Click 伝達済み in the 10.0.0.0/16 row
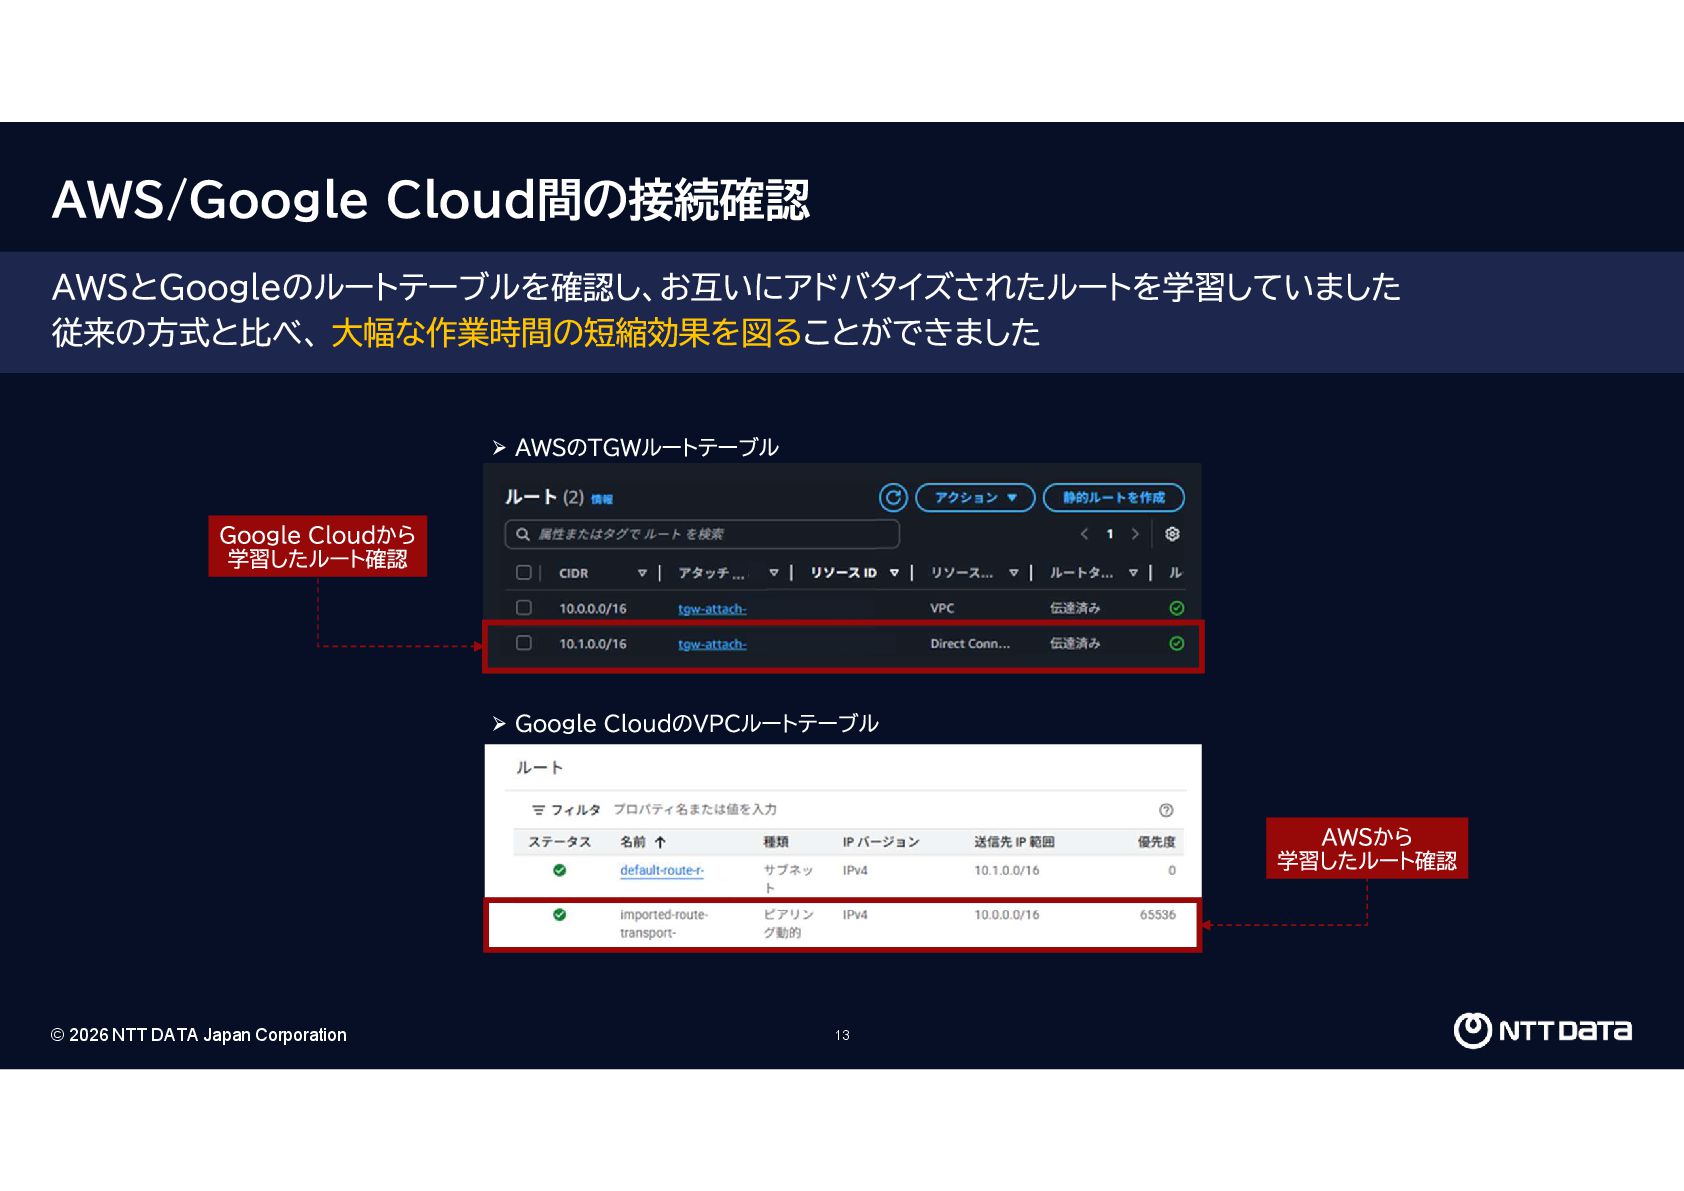Image resolution: width=1684 pixels, height=1191 pixels. [x=1075, y=608]
